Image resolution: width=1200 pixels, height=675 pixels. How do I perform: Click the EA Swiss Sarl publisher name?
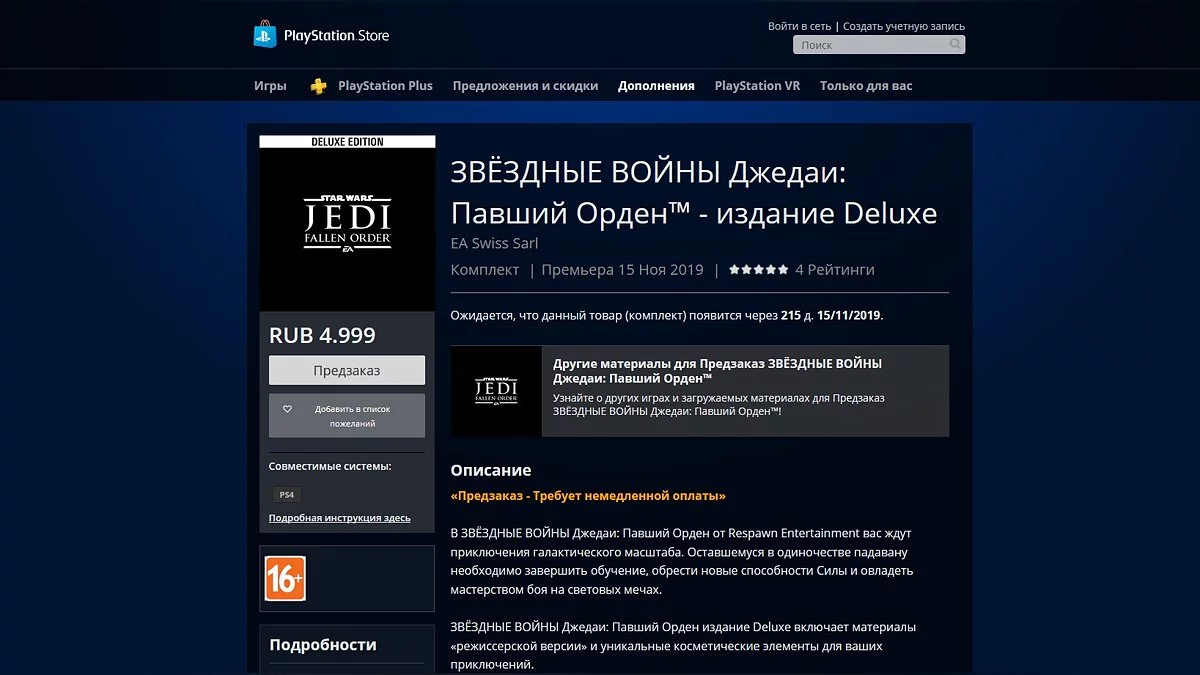tap(495, 243)
